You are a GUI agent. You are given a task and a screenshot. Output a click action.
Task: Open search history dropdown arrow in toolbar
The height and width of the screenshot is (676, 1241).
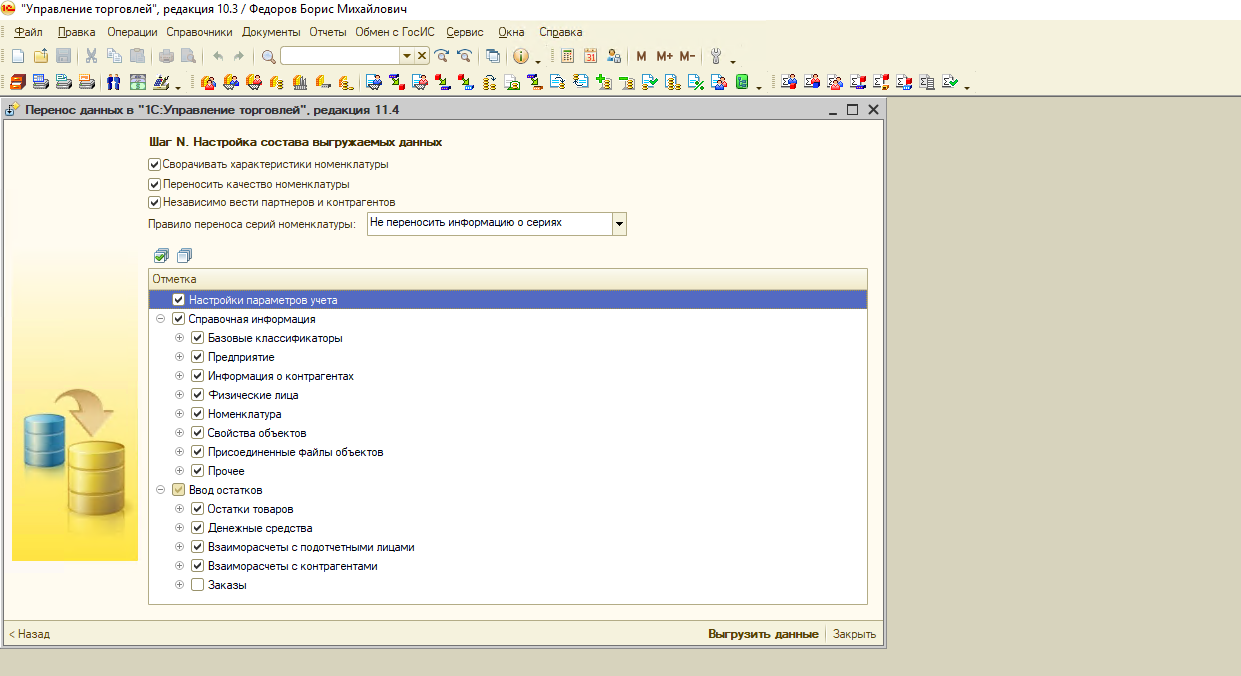tap(407, 56)
